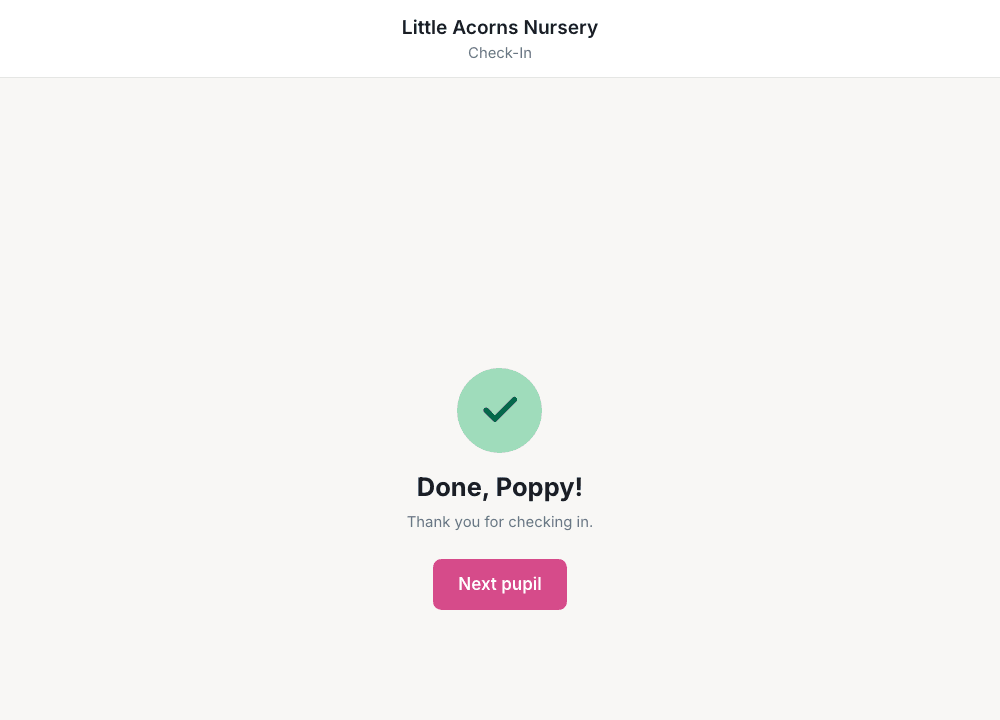Click the success checkmark above Done, Poppy!
1000x720 pixels.
tap(499, 410)
